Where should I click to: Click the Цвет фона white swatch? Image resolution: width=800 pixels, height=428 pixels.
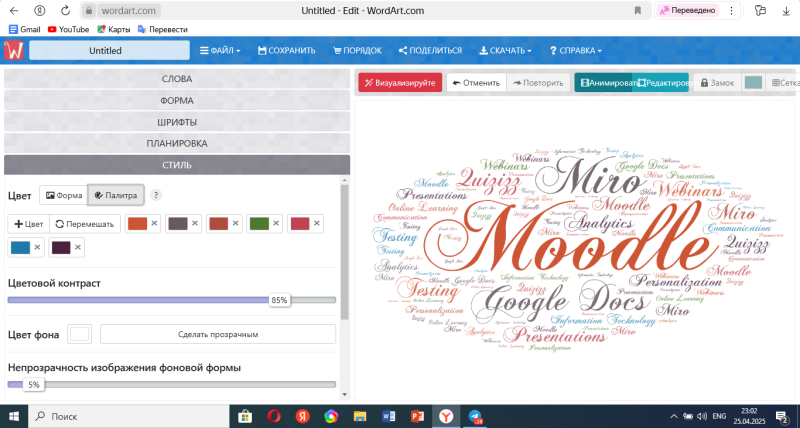(80, 334)
